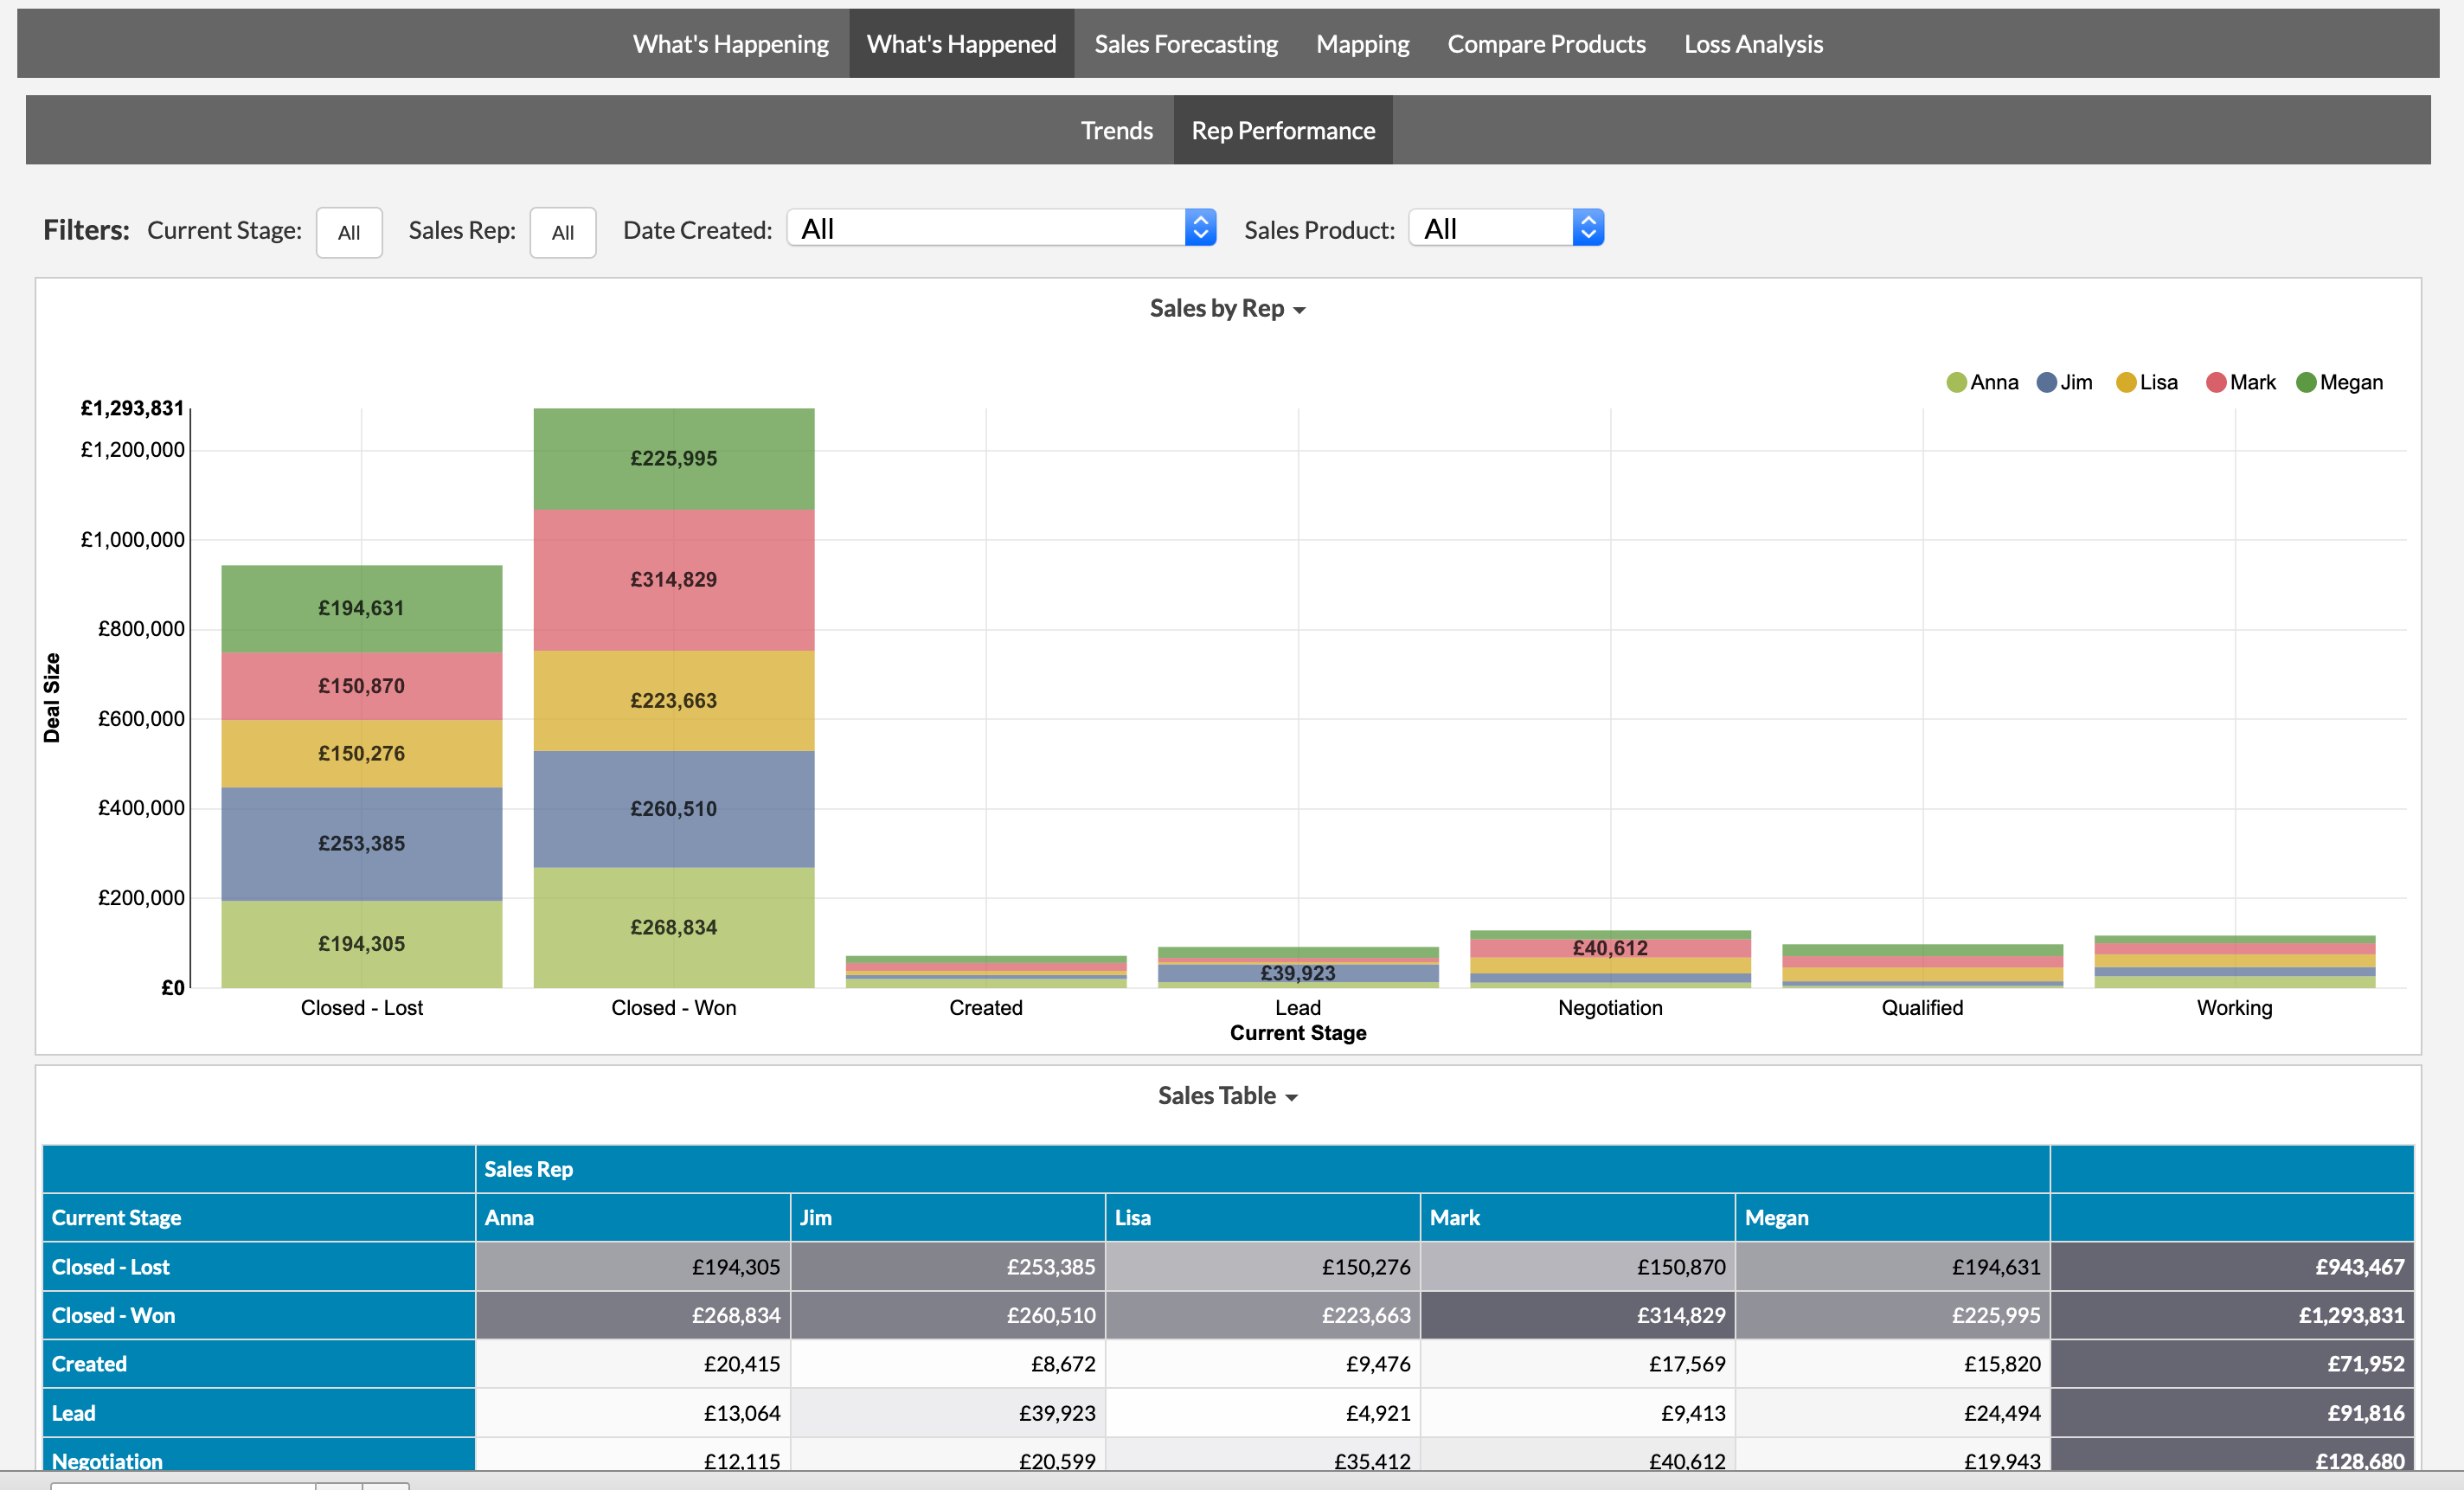Click the Sales Rep filter icon
The height and width of the screenshot is (1490, 2464).
pyautogui.click(x=561, y=229)
